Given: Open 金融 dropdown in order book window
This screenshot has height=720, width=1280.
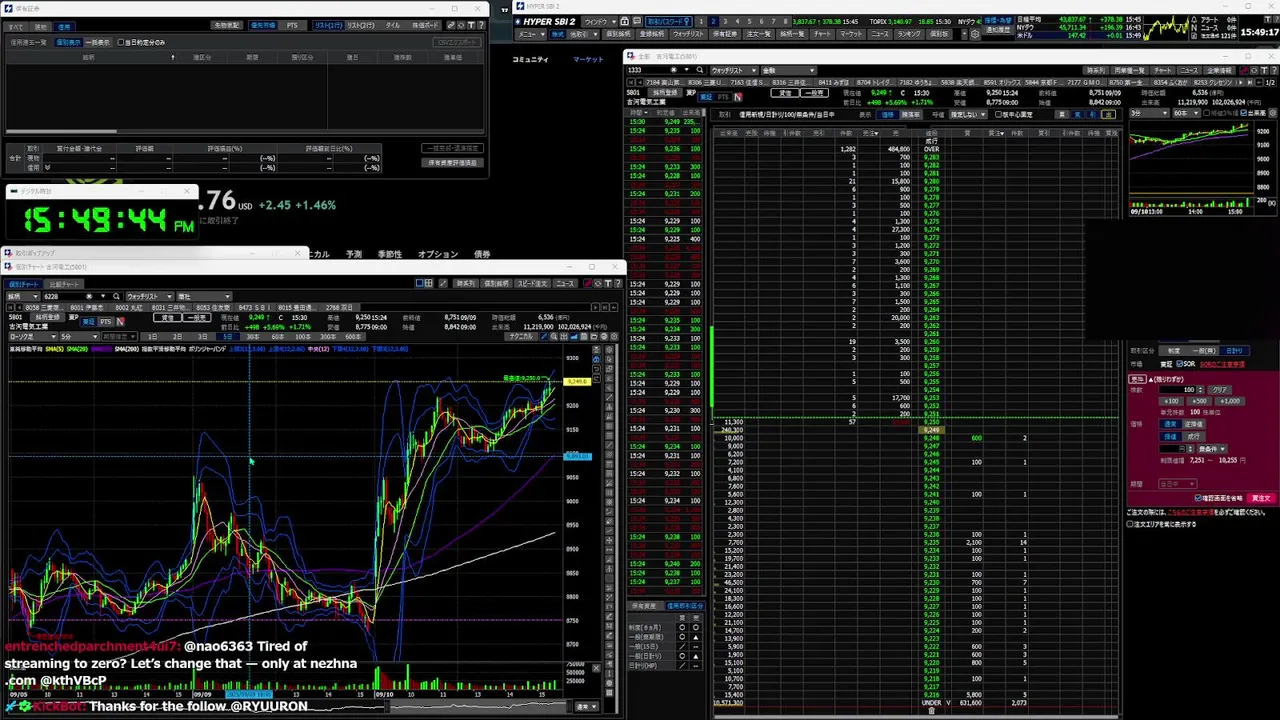Looking at the screenshot, I should [788, 70].
